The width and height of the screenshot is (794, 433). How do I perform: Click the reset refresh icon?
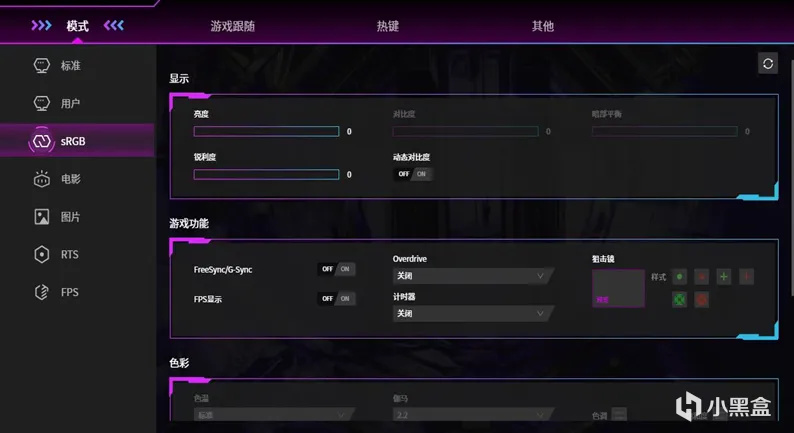768,64
